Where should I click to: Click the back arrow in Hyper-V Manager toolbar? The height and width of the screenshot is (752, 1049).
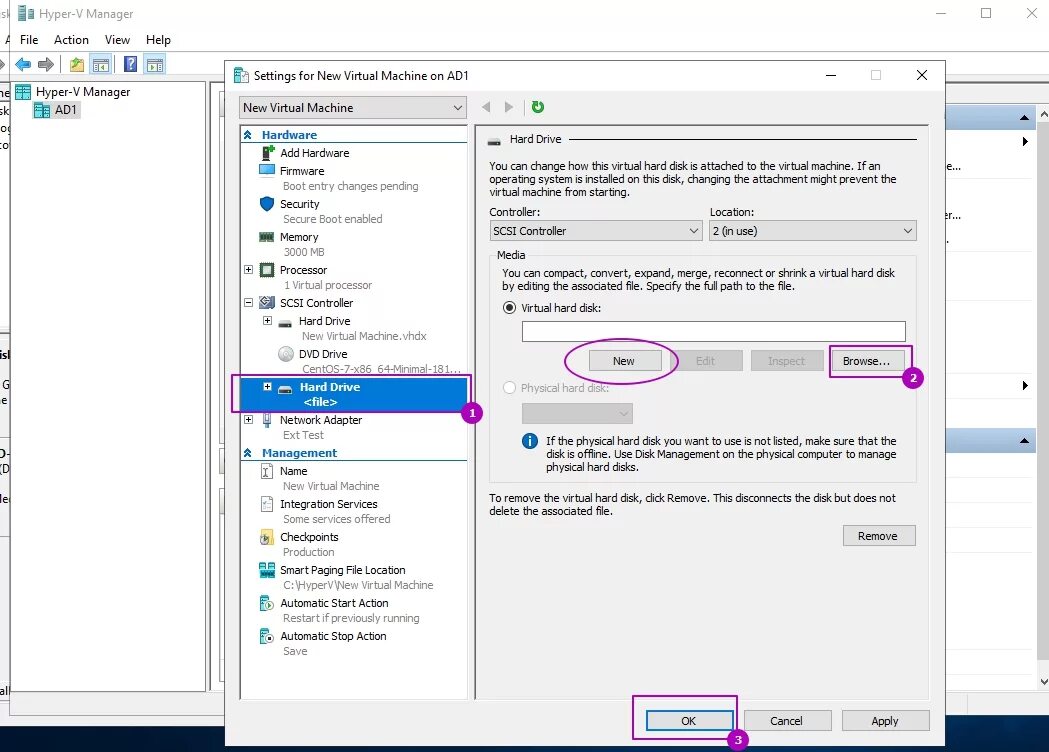click(23, 65)
